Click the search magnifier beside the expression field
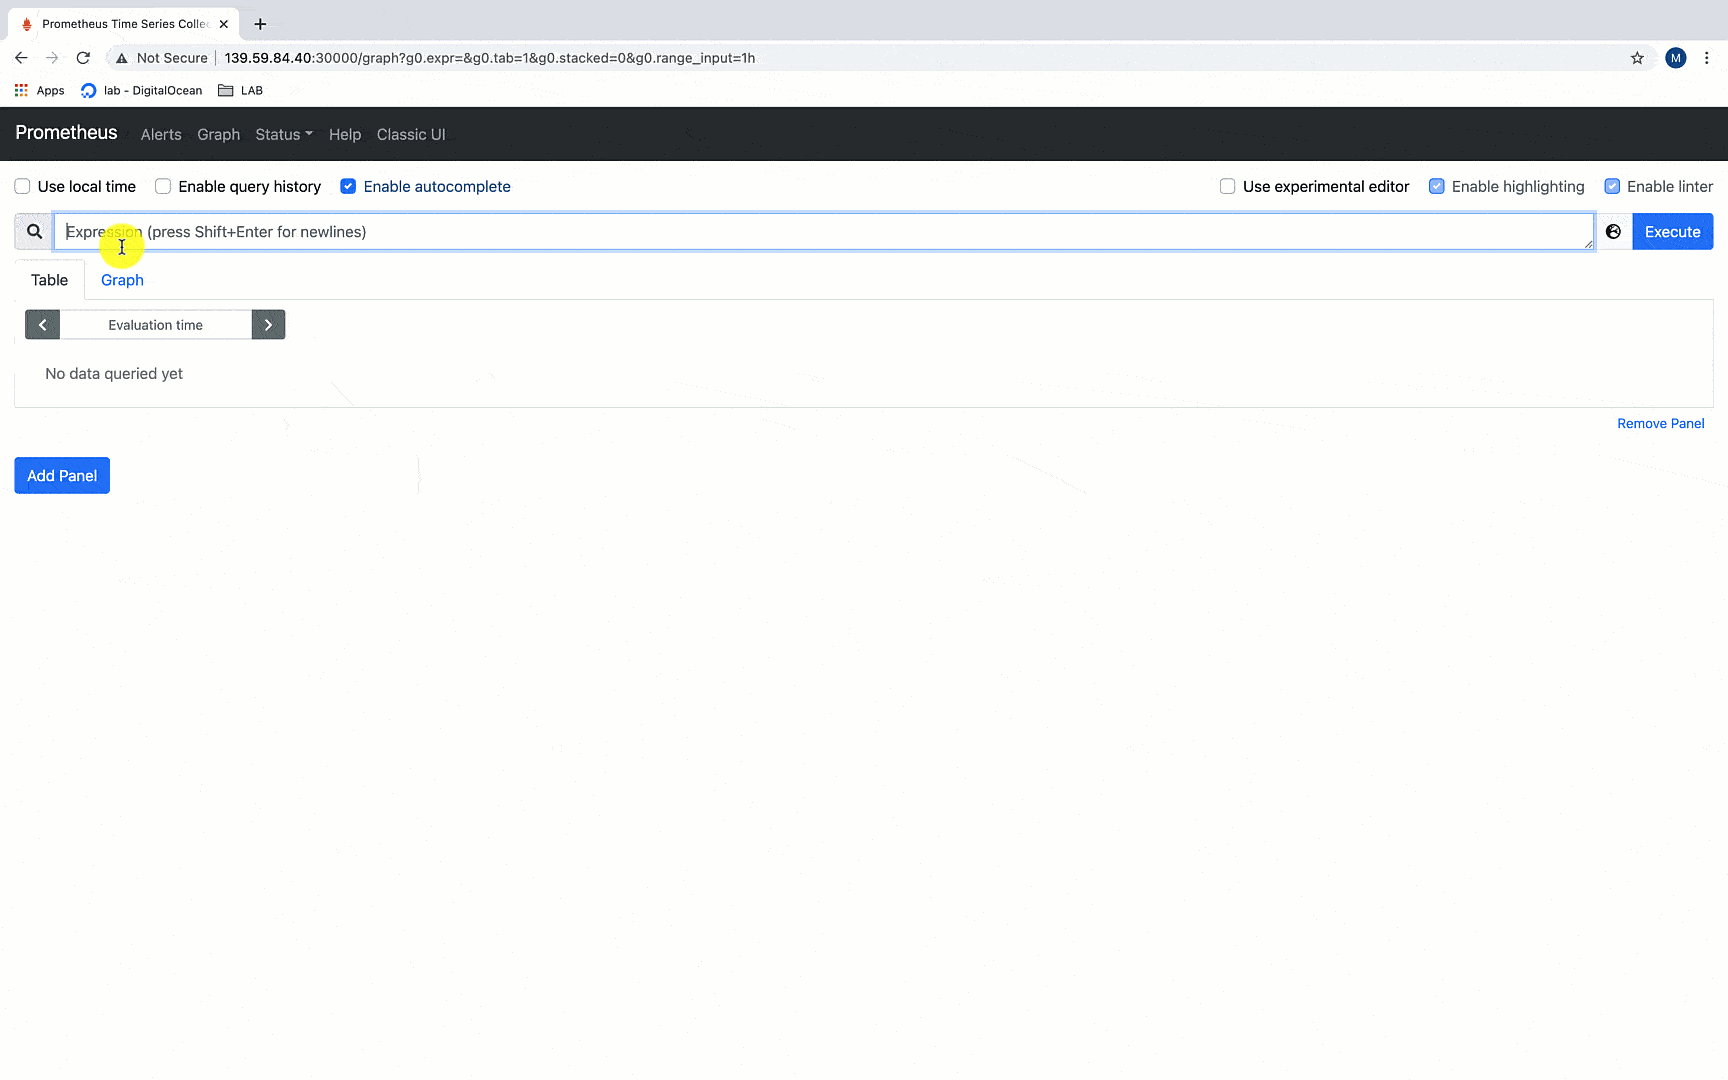1728x1080 pixels. click(33, 231)
